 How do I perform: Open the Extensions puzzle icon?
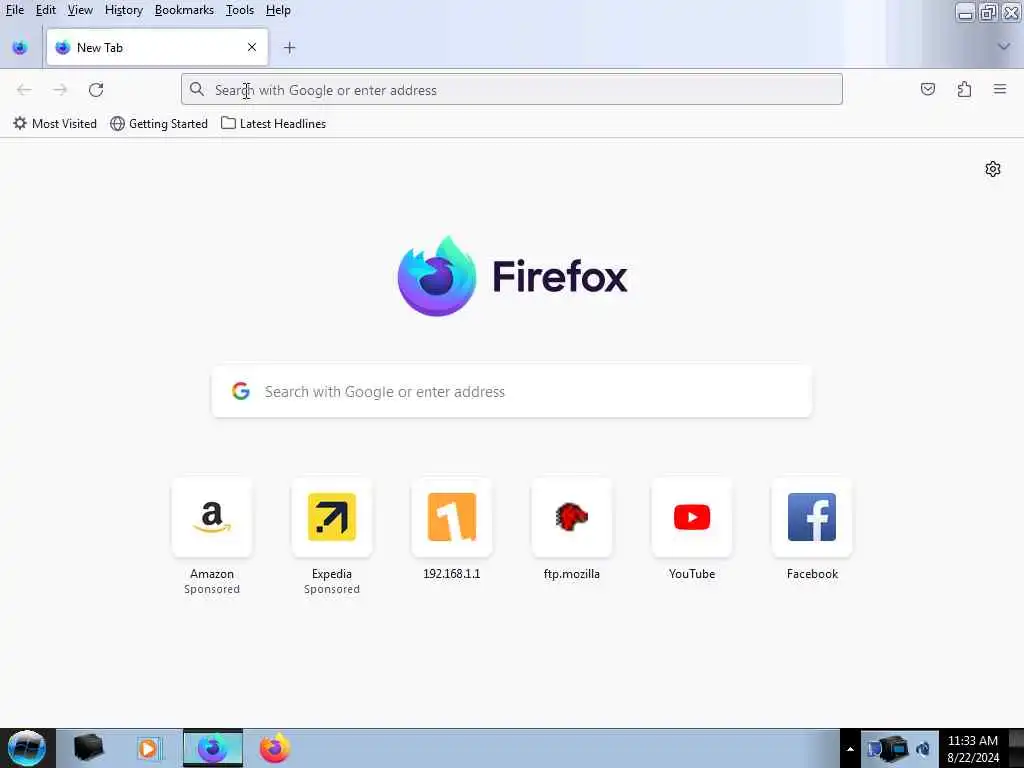pos(964,89)
